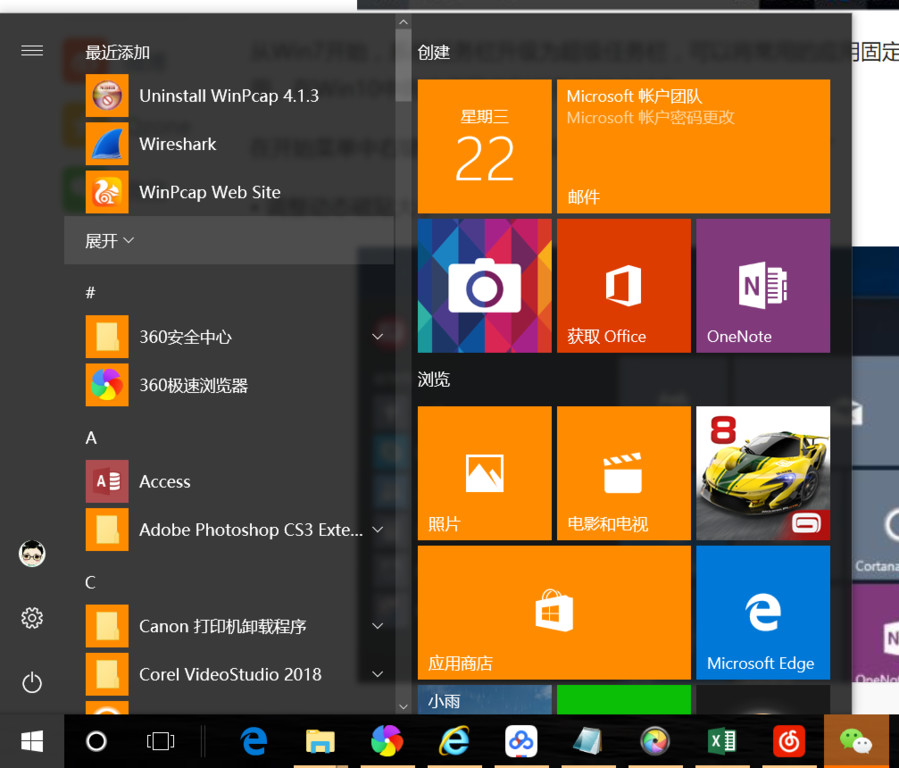This screenshot has width=899, height=768.
Task: Open the Uninstall WinPcap 4.1.3 icon
Action: (x=107, y=96)
